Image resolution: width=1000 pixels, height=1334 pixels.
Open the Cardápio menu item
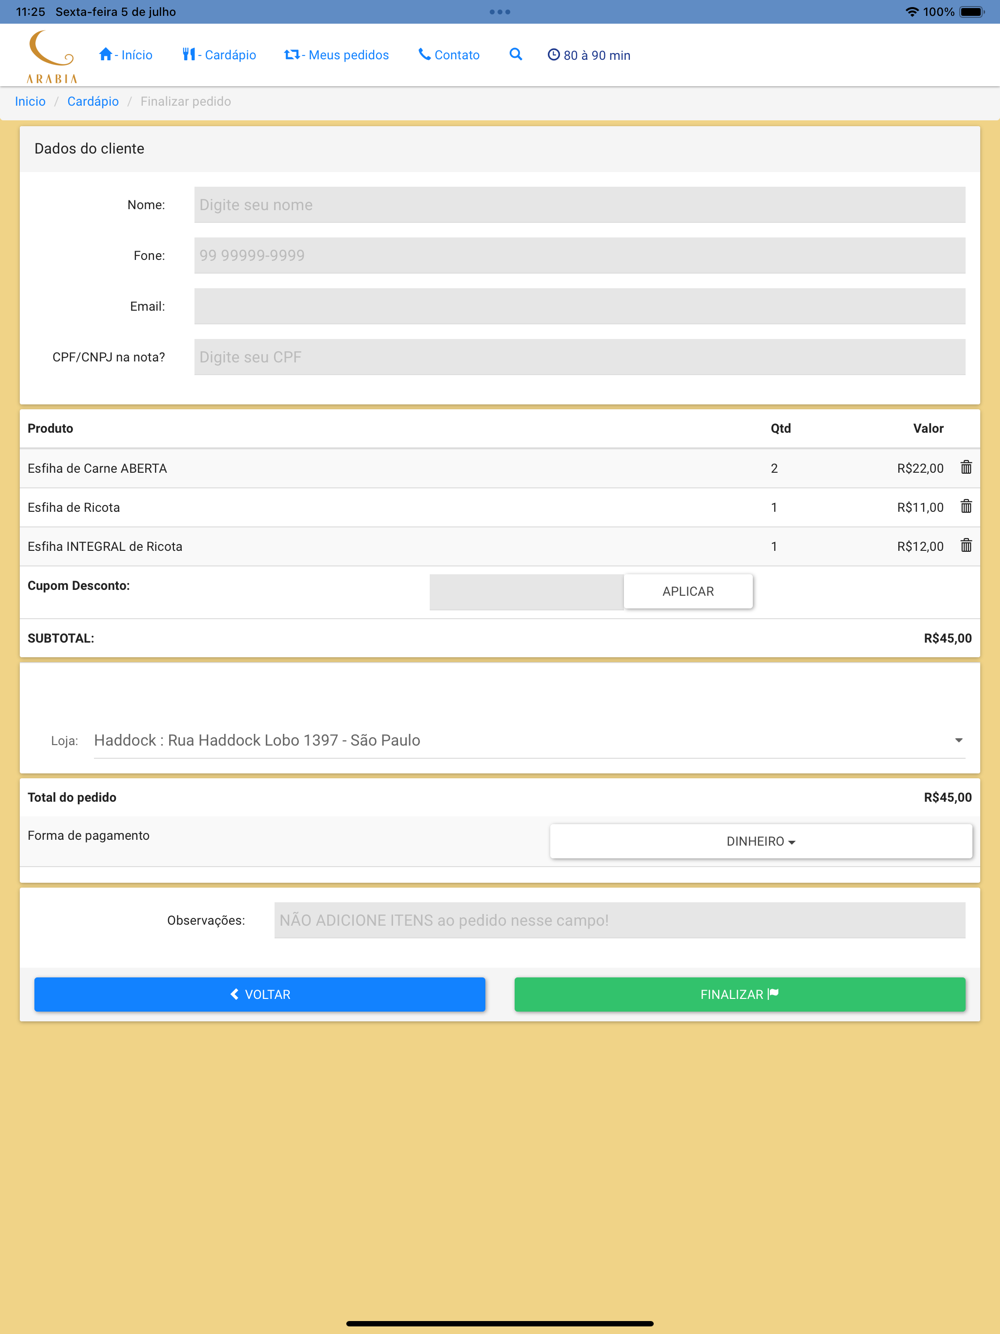click(x=219, y=55)
